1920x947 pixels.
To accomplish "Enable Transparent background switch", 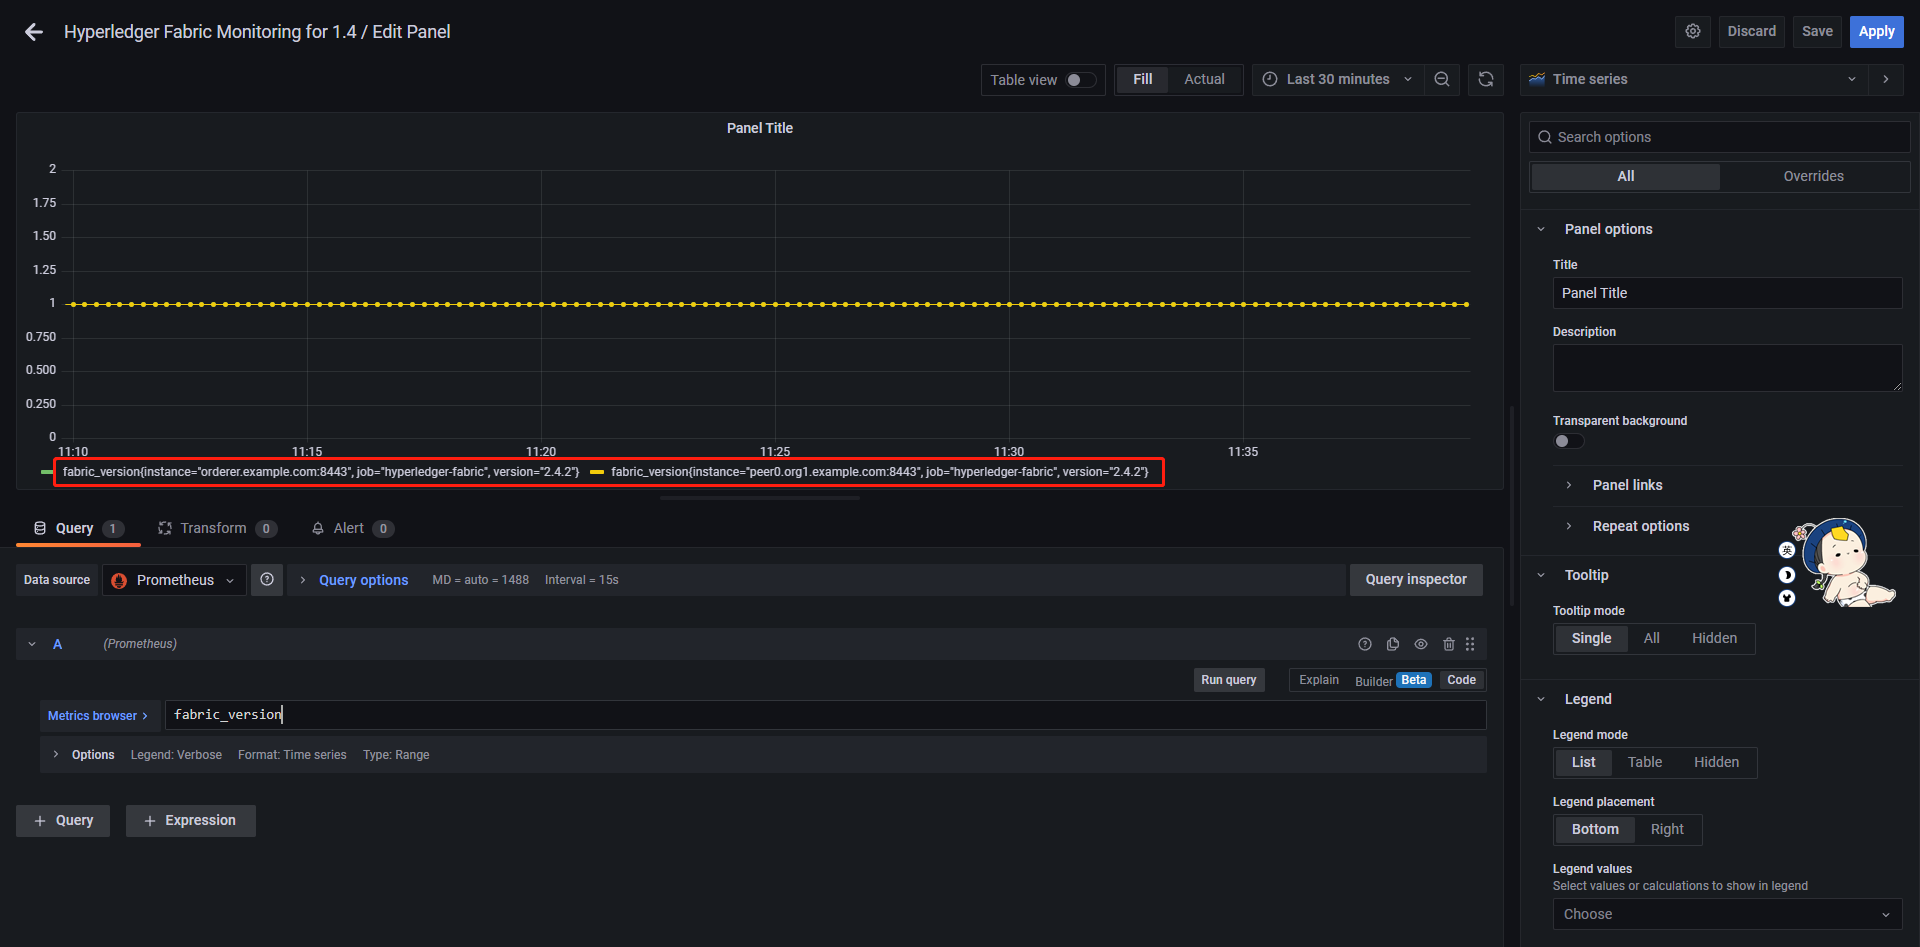I will (x=1569, y=441).
